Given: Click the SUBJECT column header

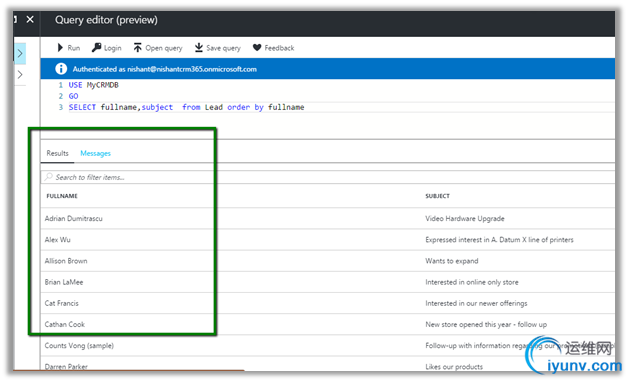Looking at the screenshot, I should (x=437, y=196).
